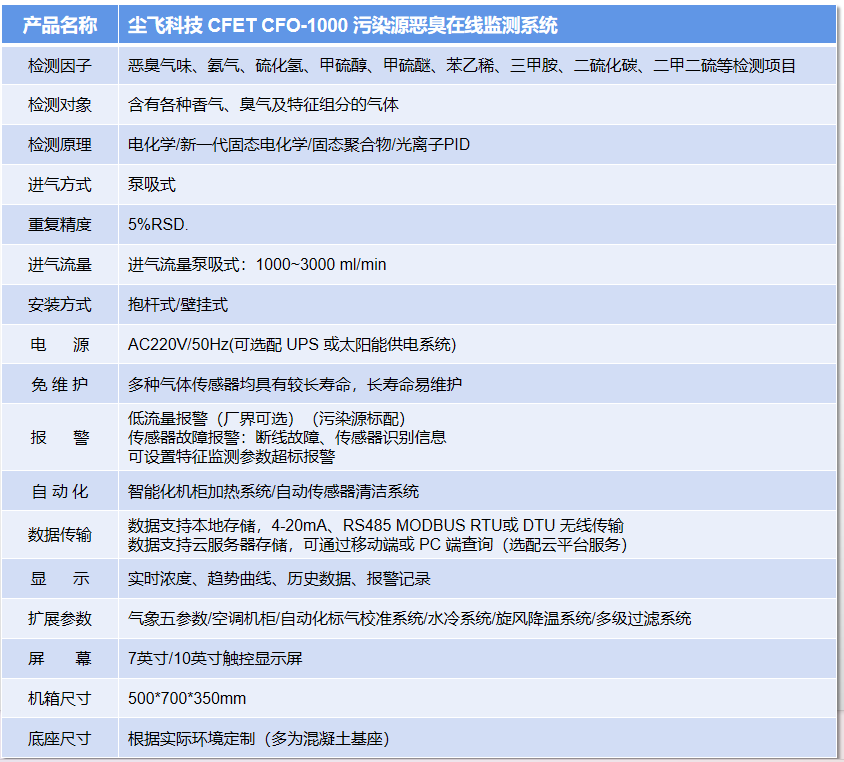
Task: Click the 500*700*350mm cabinet size value
Action: click(187, 698)
